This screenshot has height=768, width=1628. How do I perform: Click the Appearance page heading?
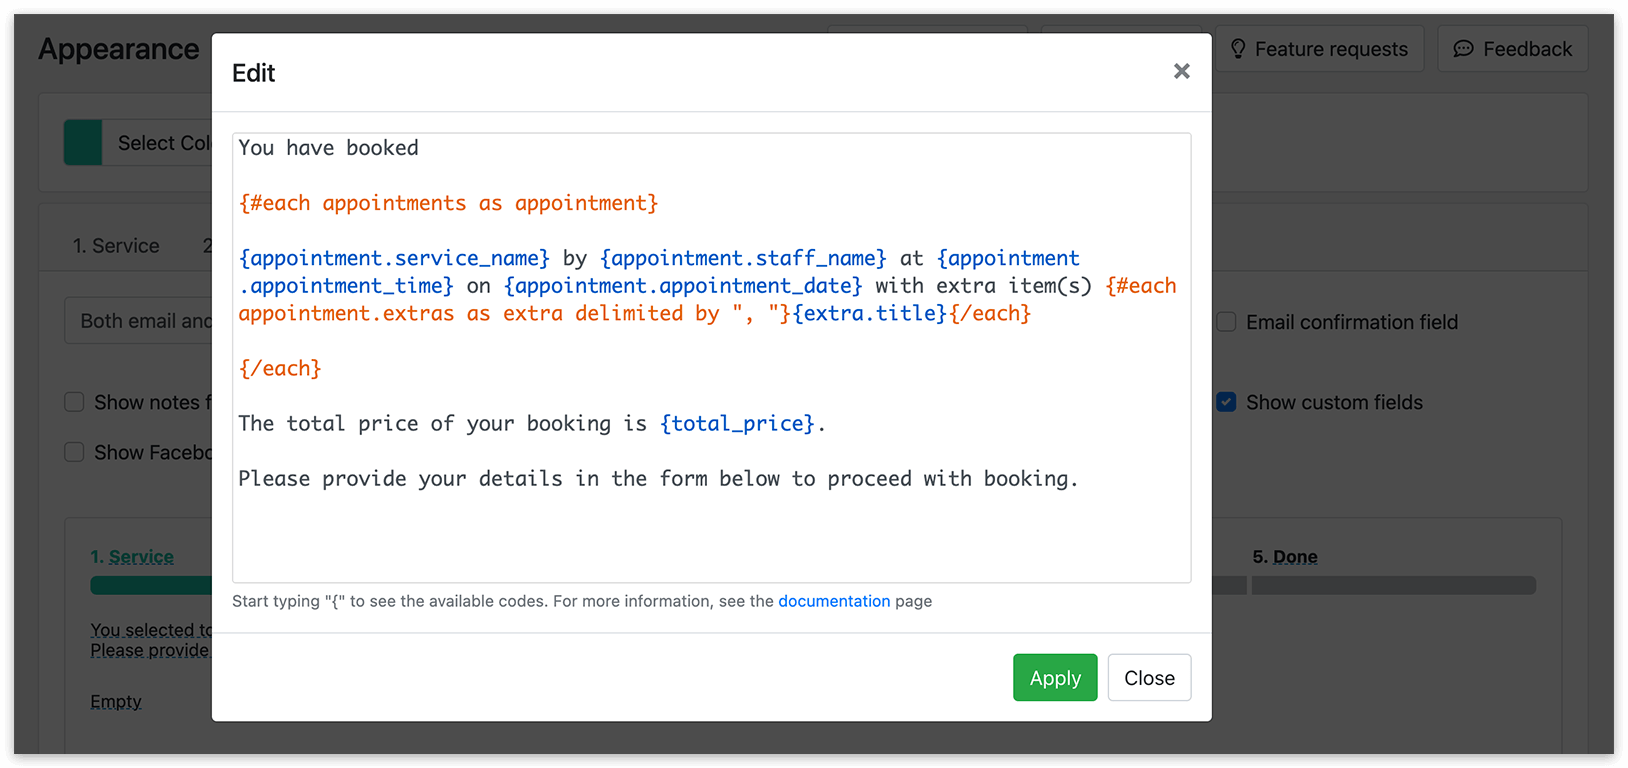click(x=119, y=49)
